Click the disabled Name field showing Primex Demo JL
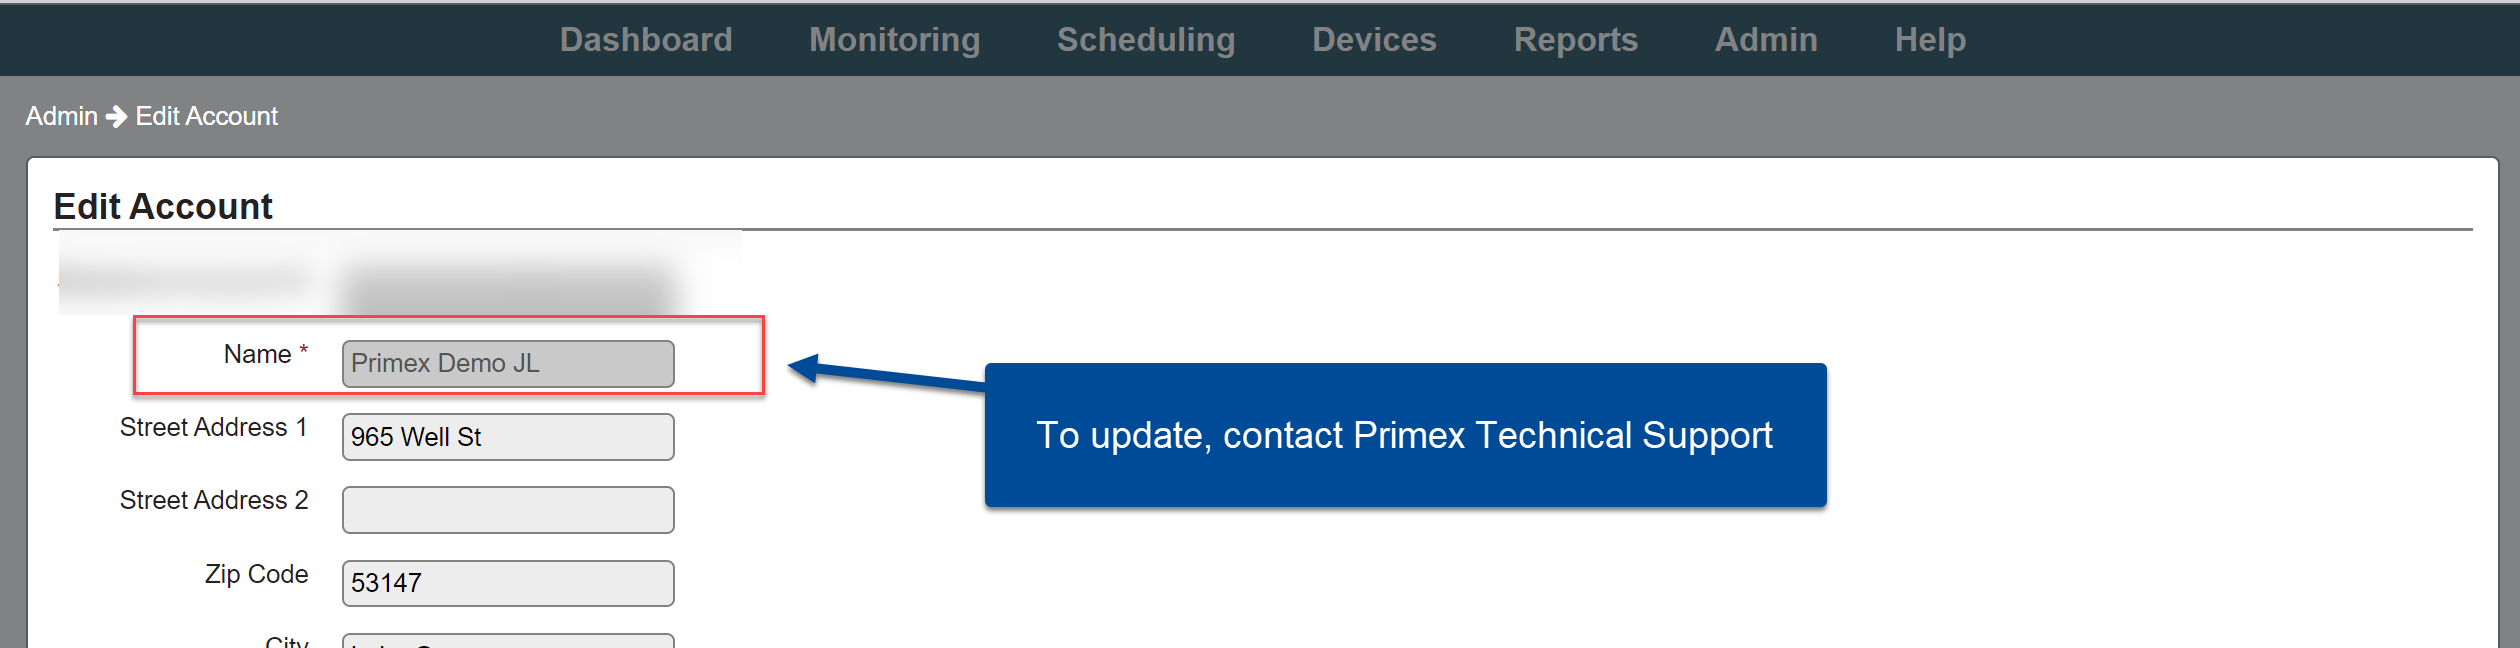The image size is (2520, 648). click(507, 363)
